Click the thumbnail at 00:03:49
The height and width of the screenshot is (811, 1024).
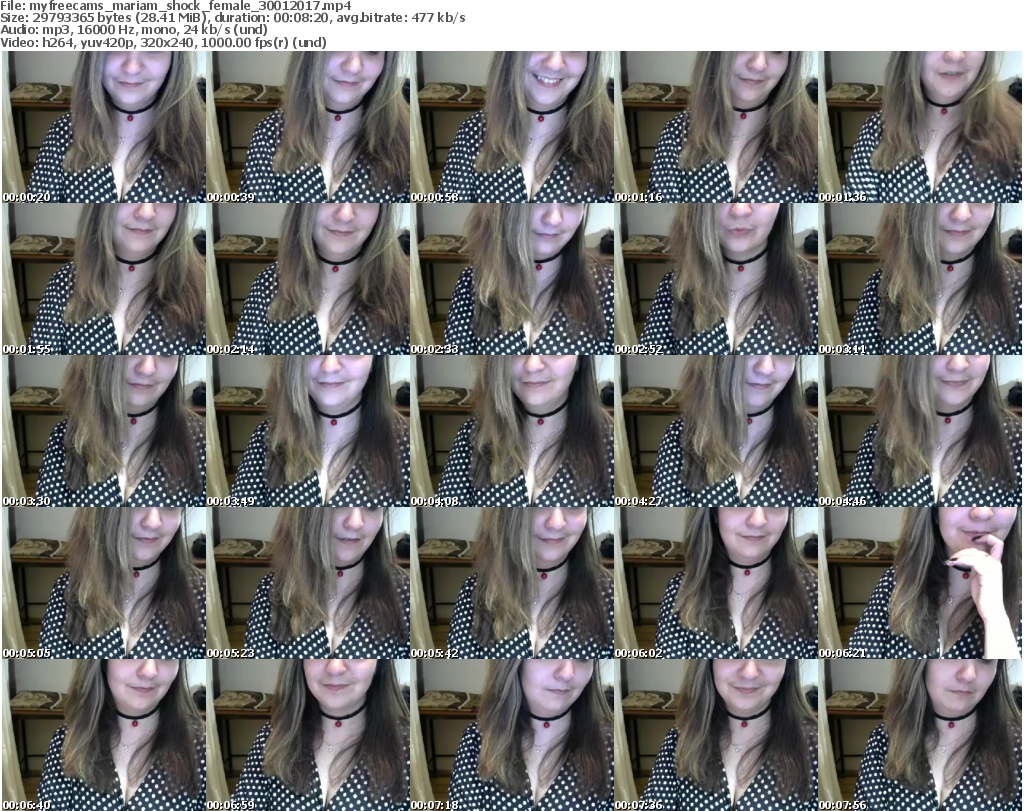pyautogui.click(x=308, y=431)
